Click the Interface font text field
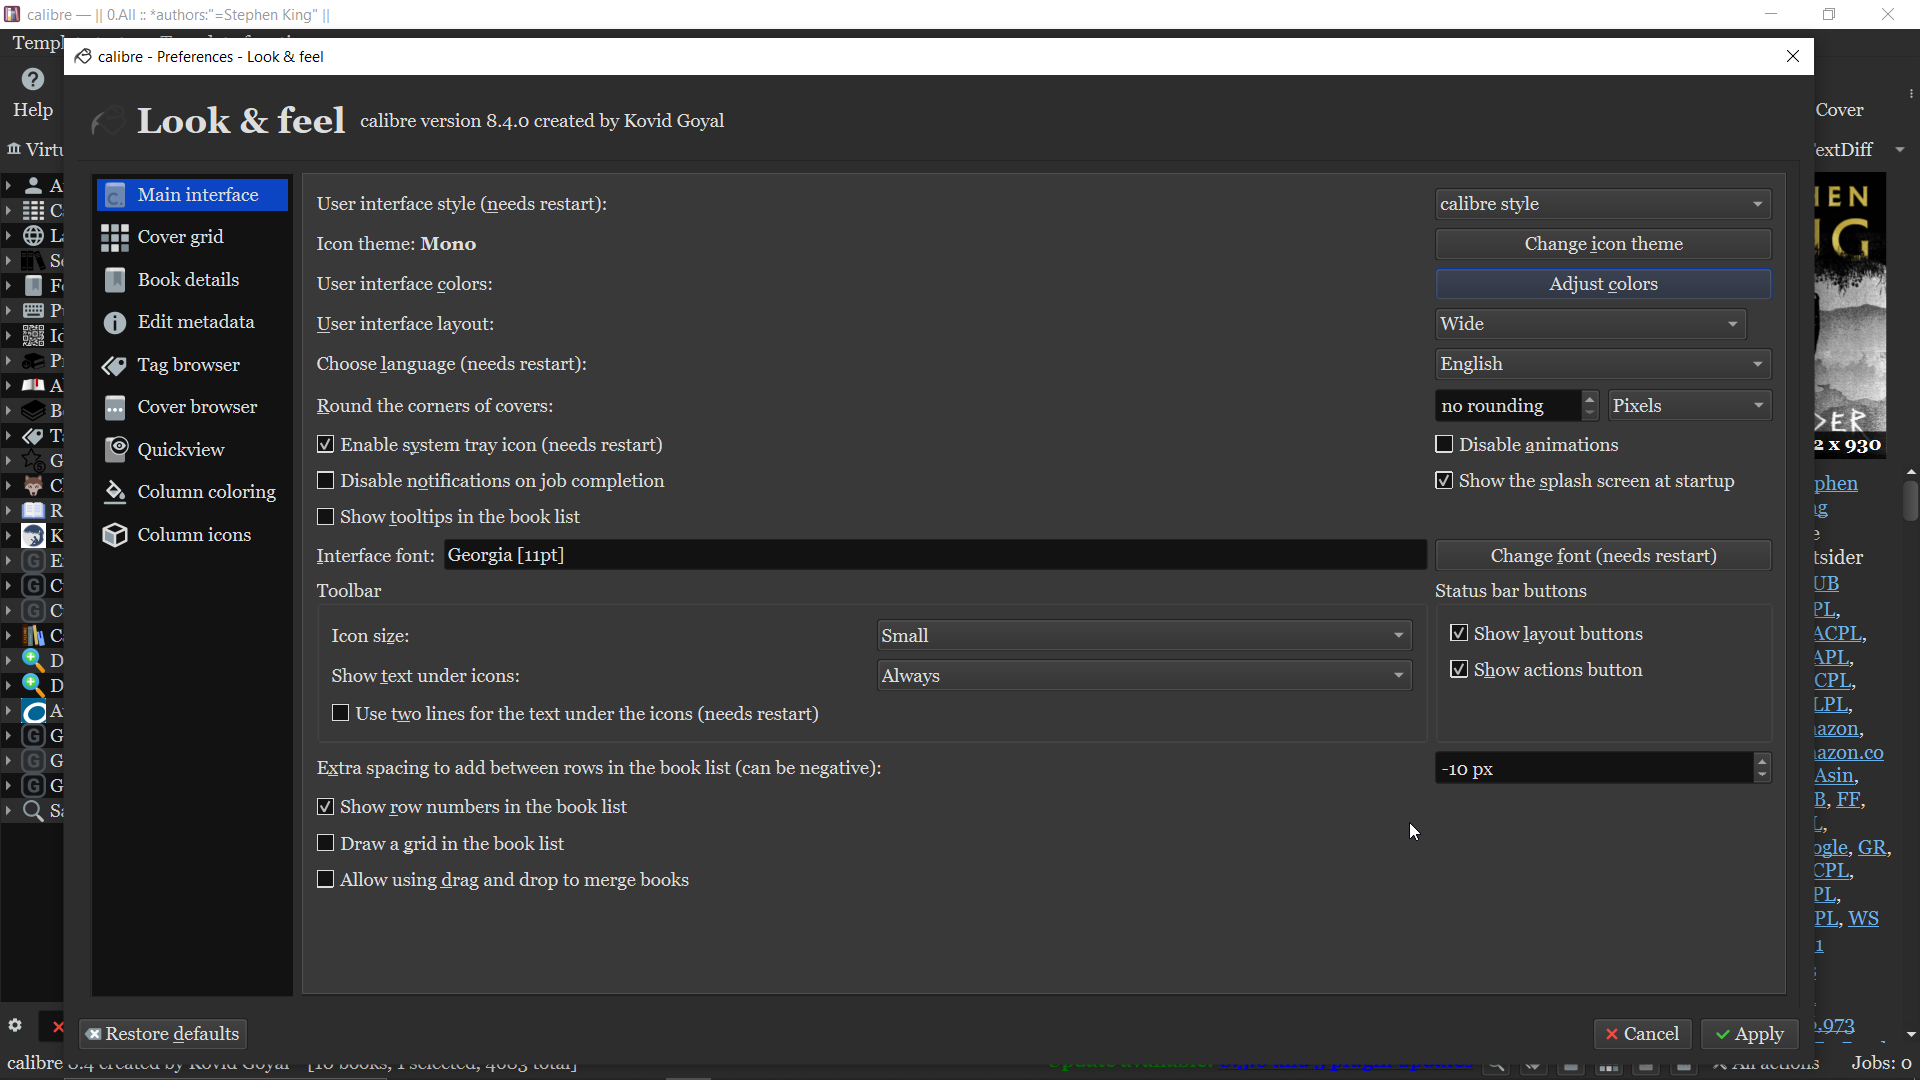The image size is (1920, 1080). click(x=934, y=555)
